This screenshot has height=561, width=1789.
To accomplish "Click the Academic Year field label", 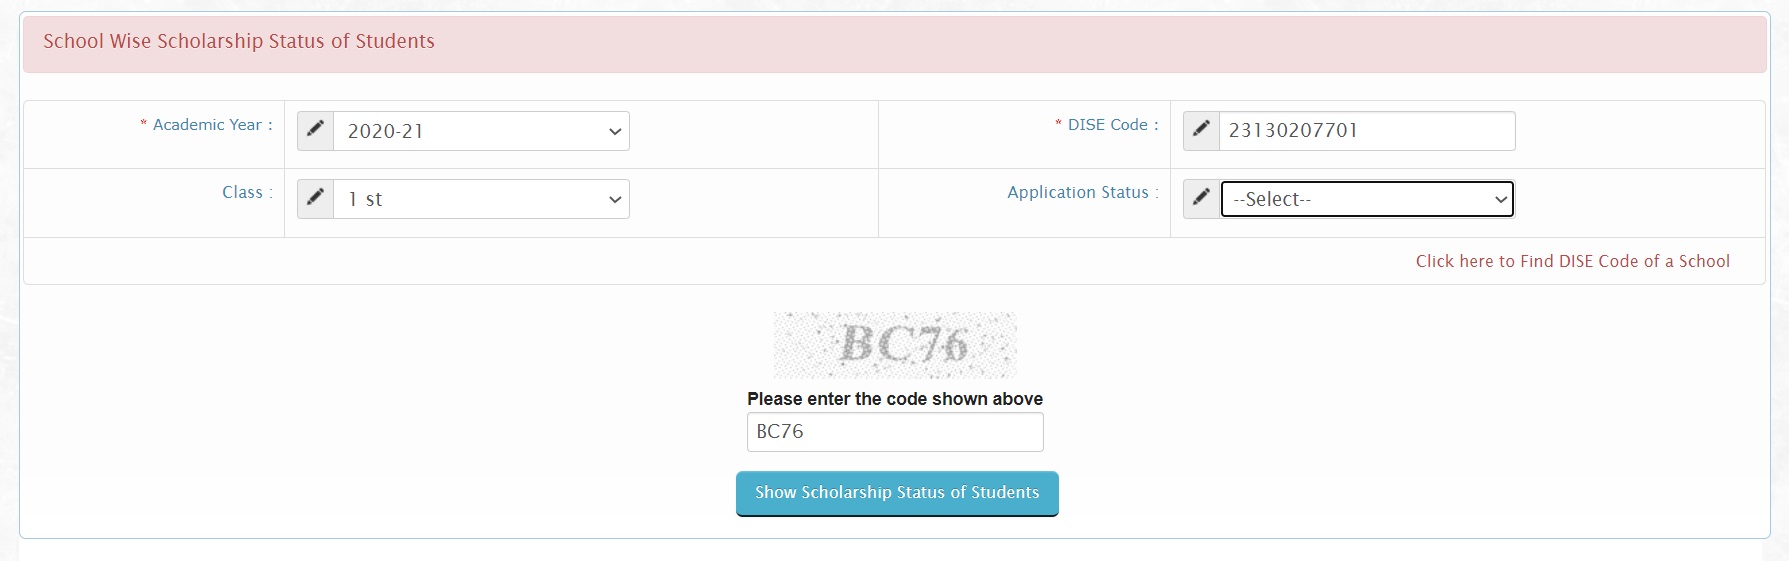I will tap(207, 125).
